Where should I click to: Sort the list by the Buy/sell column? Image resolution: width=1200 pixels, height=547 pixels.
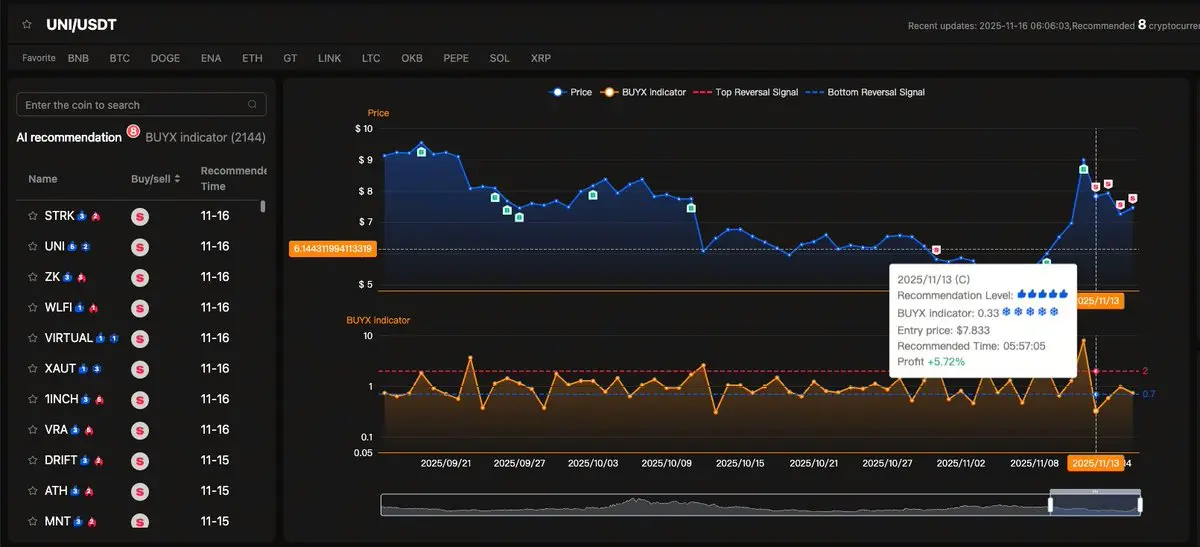click(x=156, y=179)
